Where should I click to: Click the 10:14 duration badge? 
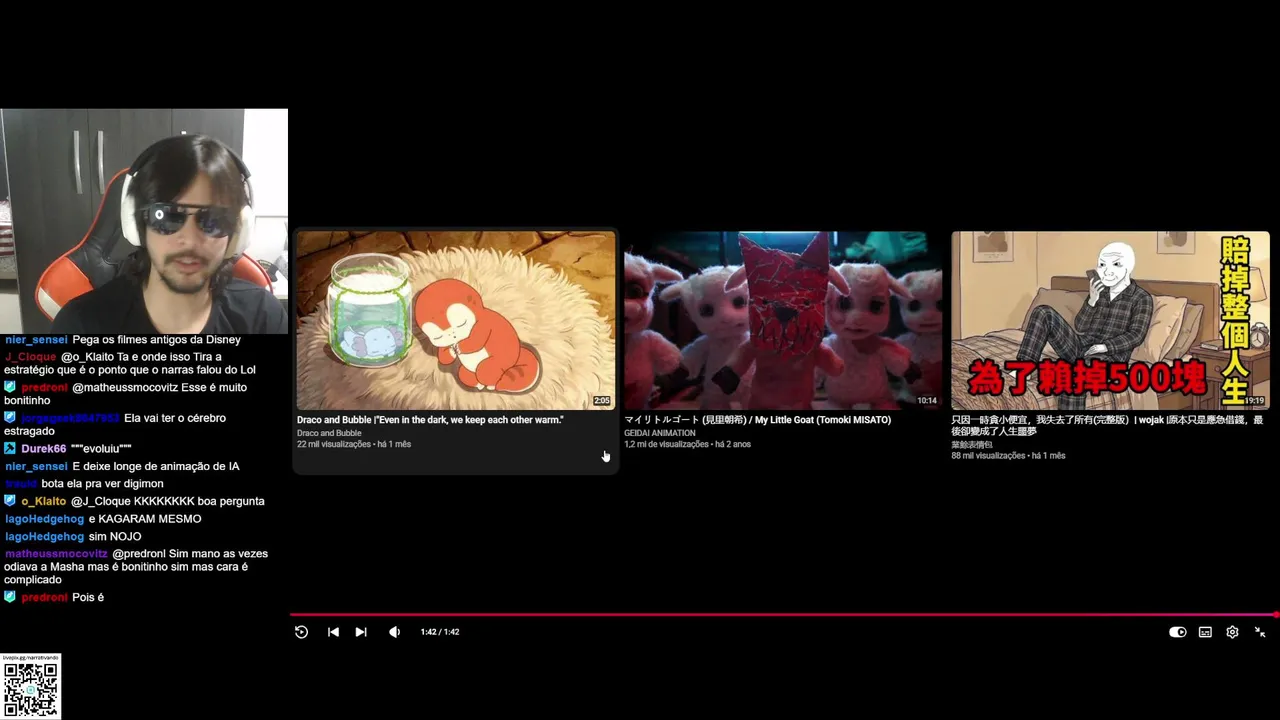click(x=927, y=401)
